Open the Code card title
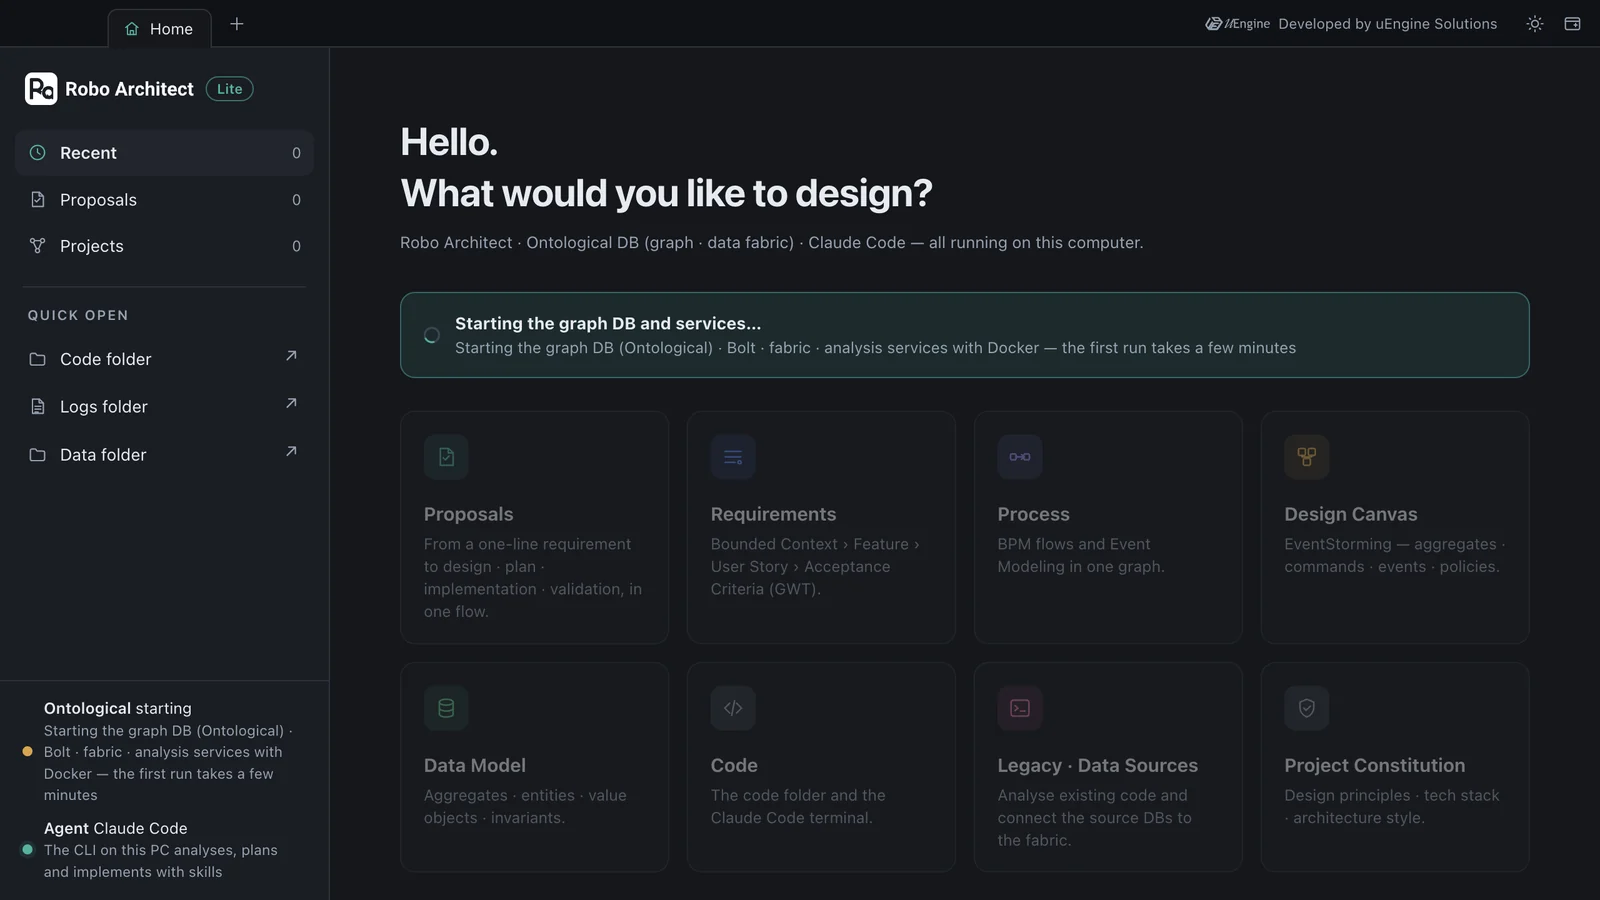 734,765
